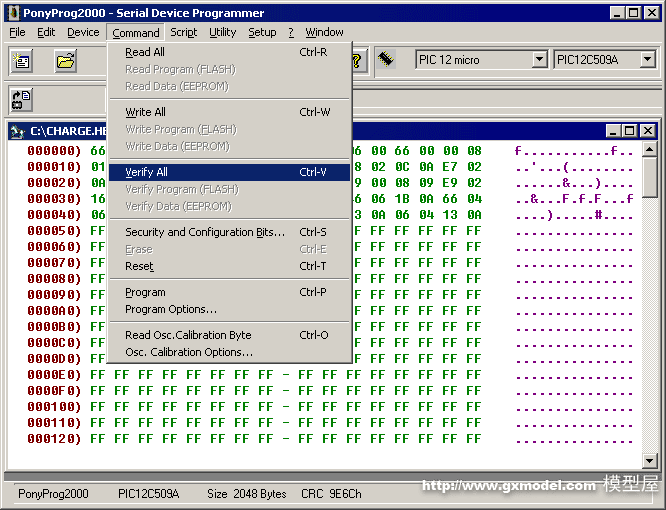Maximize the CHARGE.HEX child window
Viewport: 666px width, 510px height.
coord(629,131)
